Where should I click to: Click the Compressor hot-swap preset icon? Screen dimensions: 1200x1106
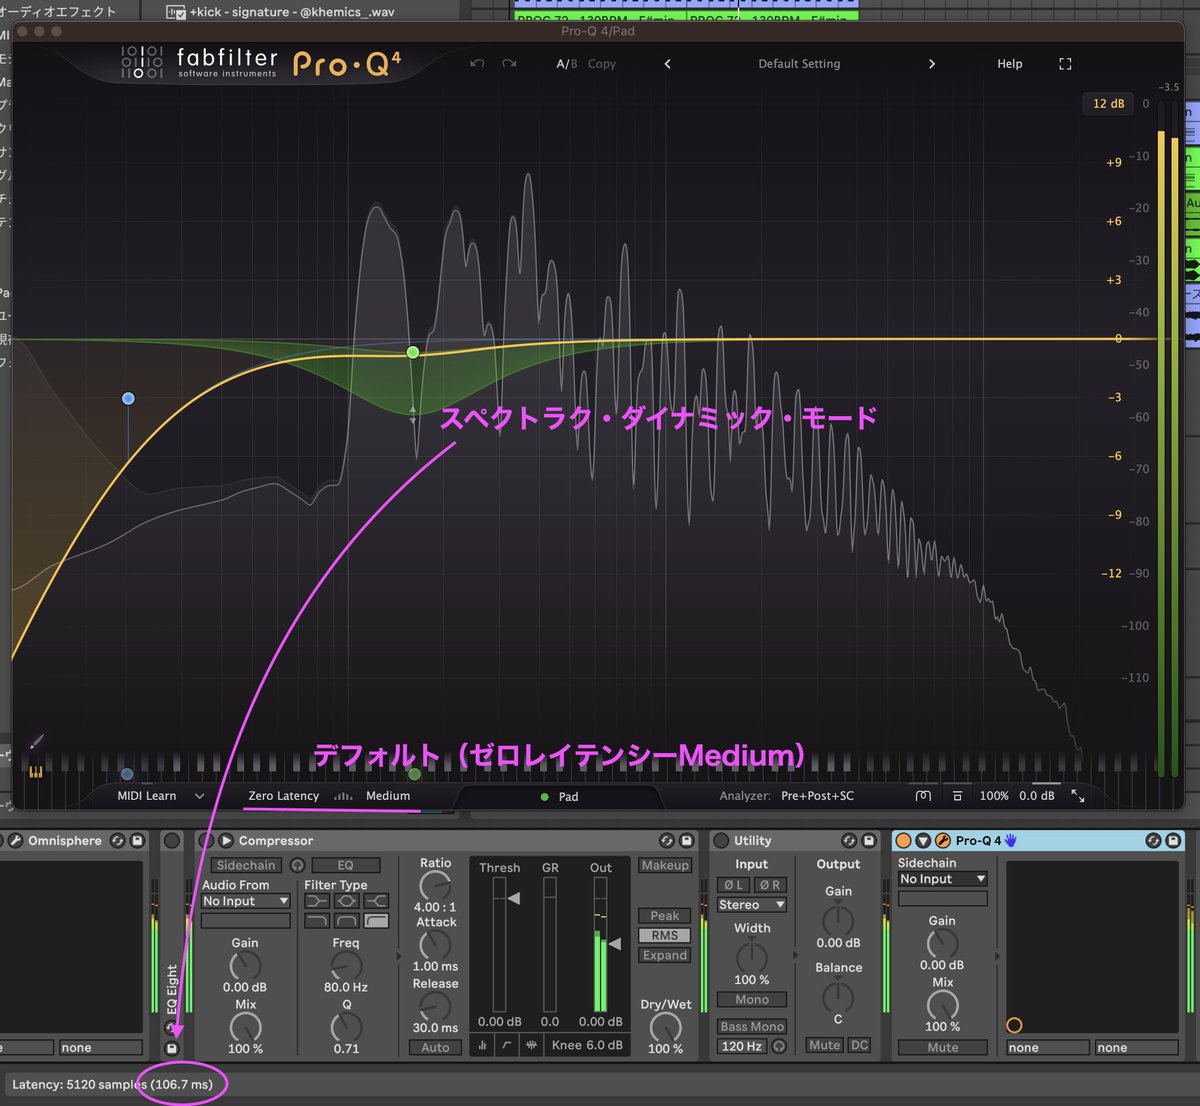click(667, 841)
